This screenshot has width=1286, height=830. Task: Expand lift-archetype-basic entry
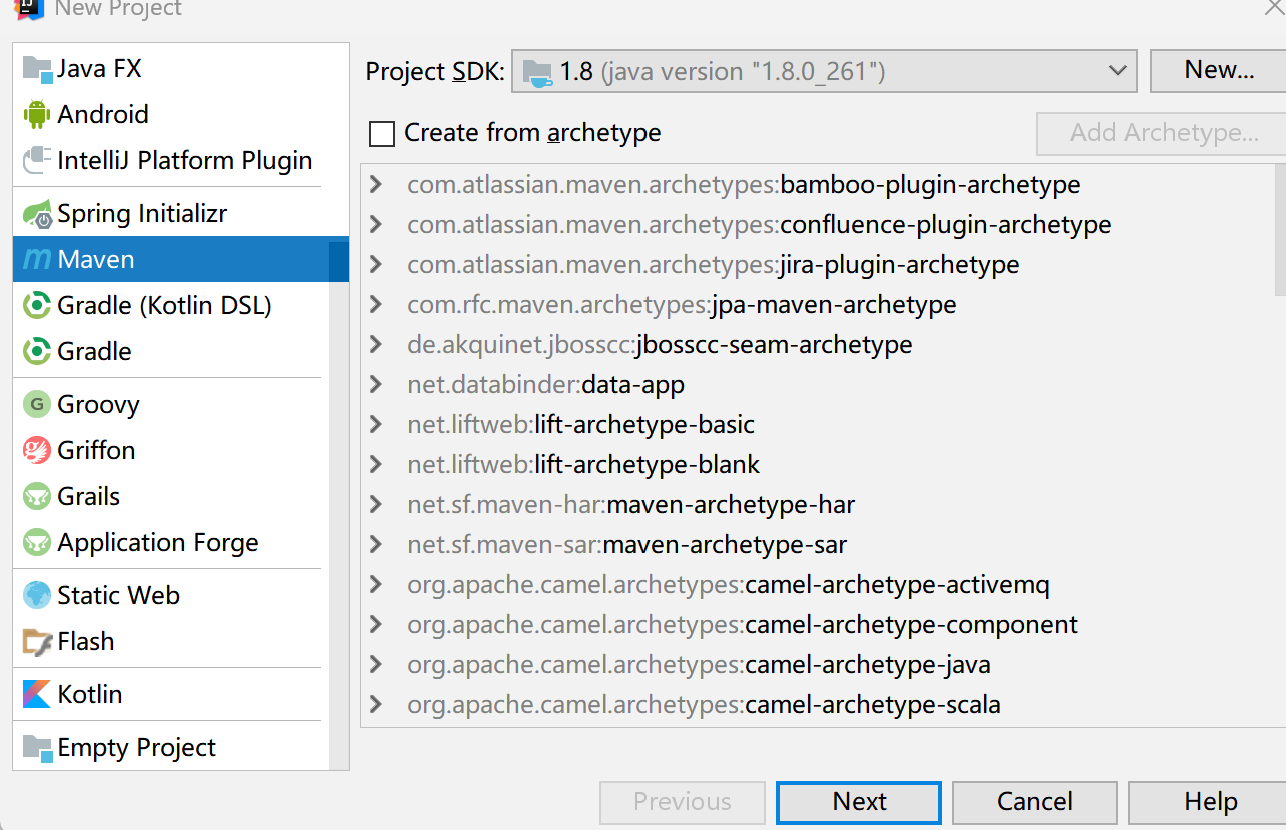coord(376,425)
